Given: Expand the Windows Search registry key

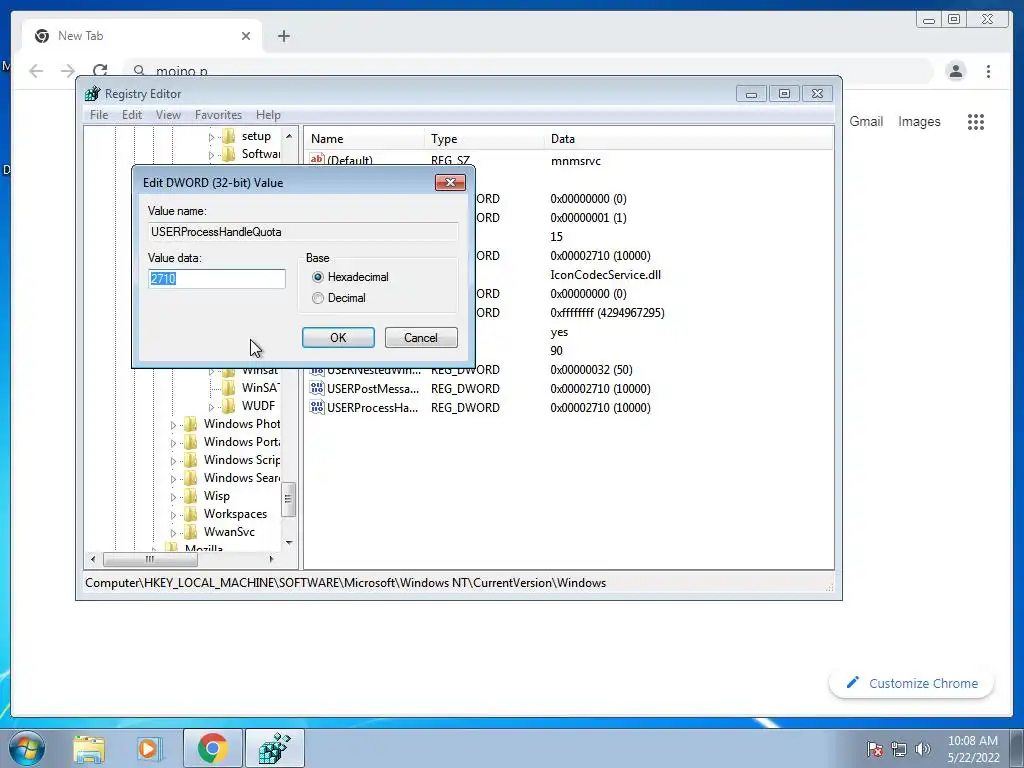Looking at the screenshot, I should pyautogui.click(x=173, y=479).
